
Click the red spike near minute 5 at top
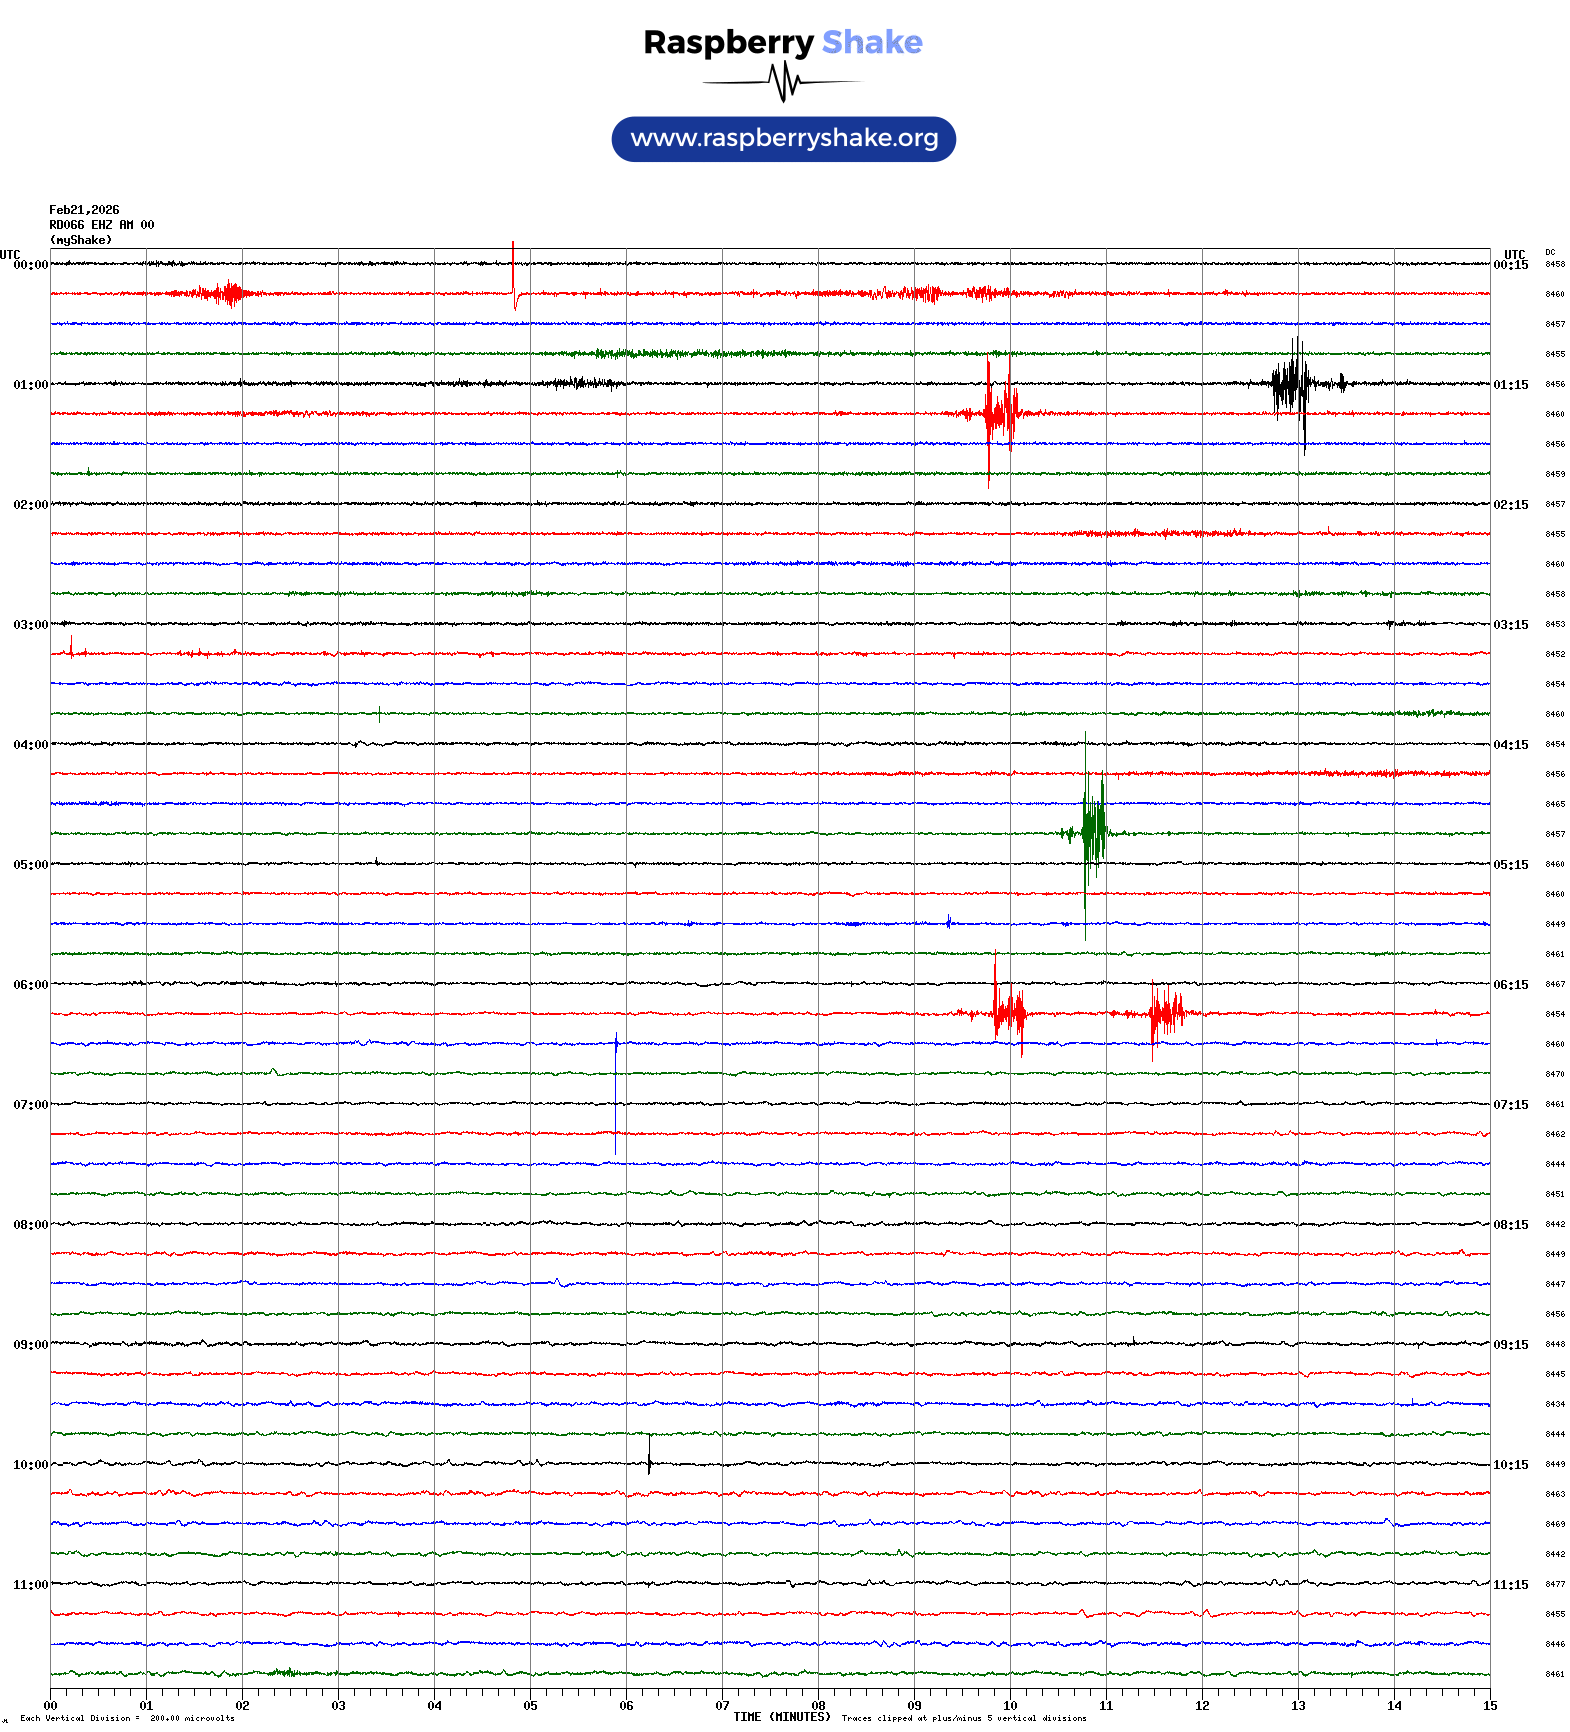pos(514,277)
